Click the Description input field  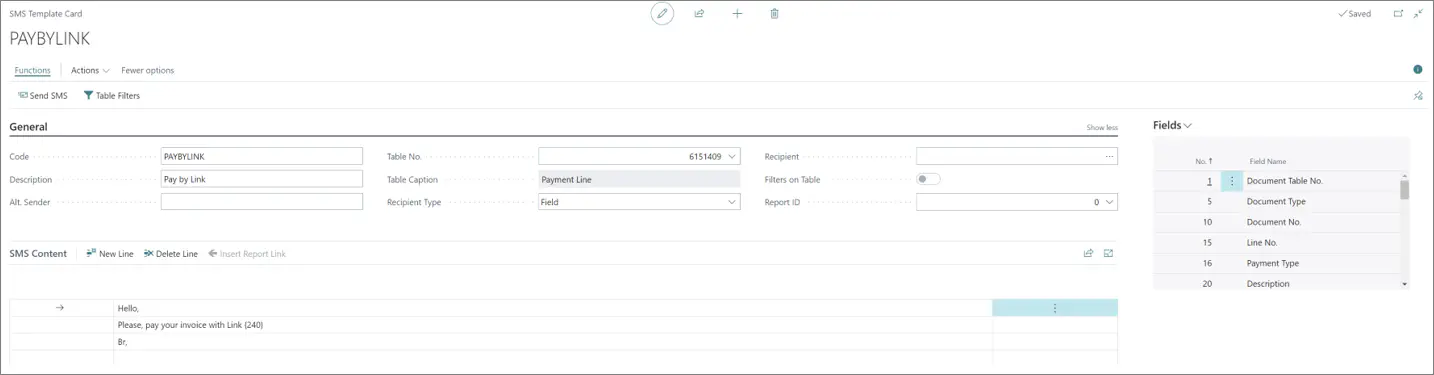coord(261,179)
